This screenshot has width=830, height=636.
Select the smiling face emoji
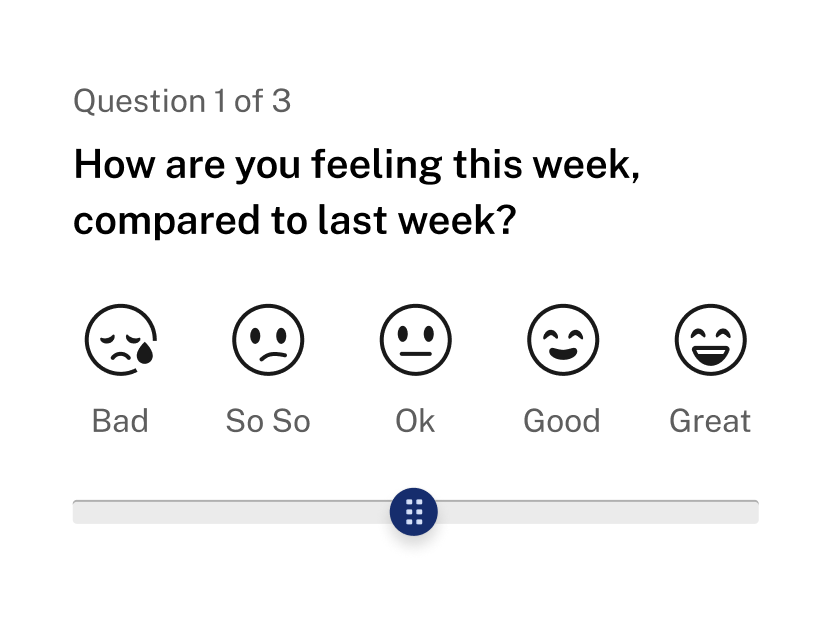tap(563, 340)
